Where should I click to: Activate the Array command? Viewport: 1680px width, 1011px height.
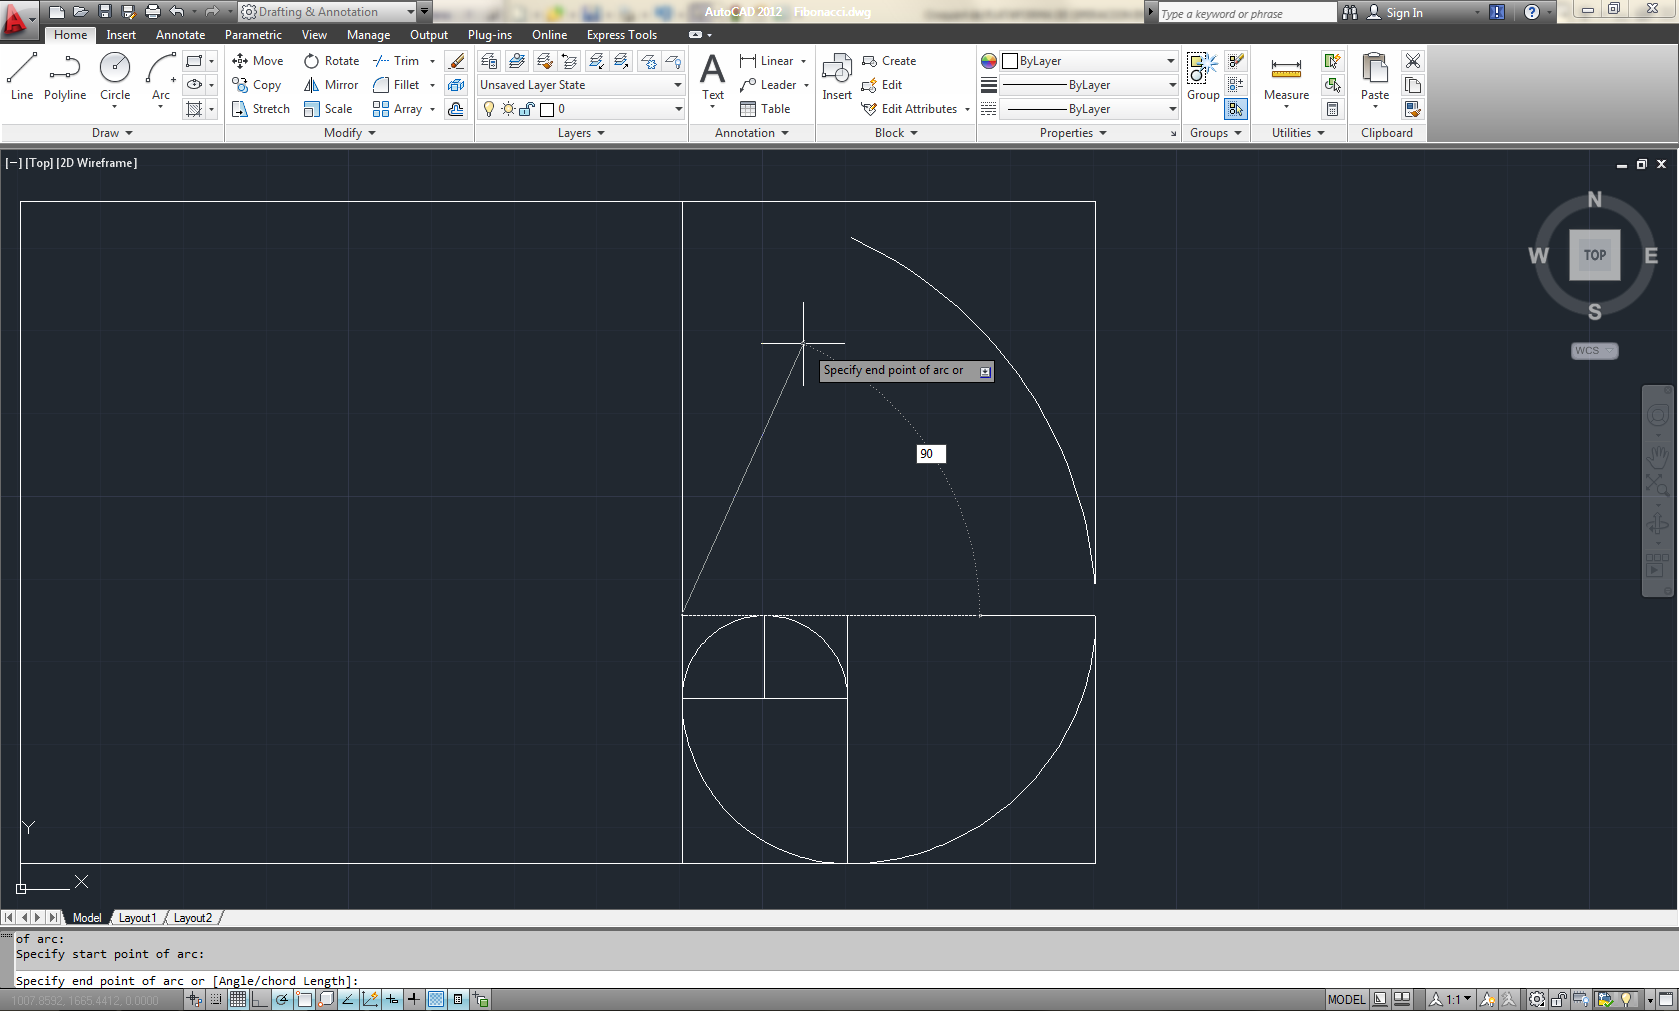tap(397, 109)
